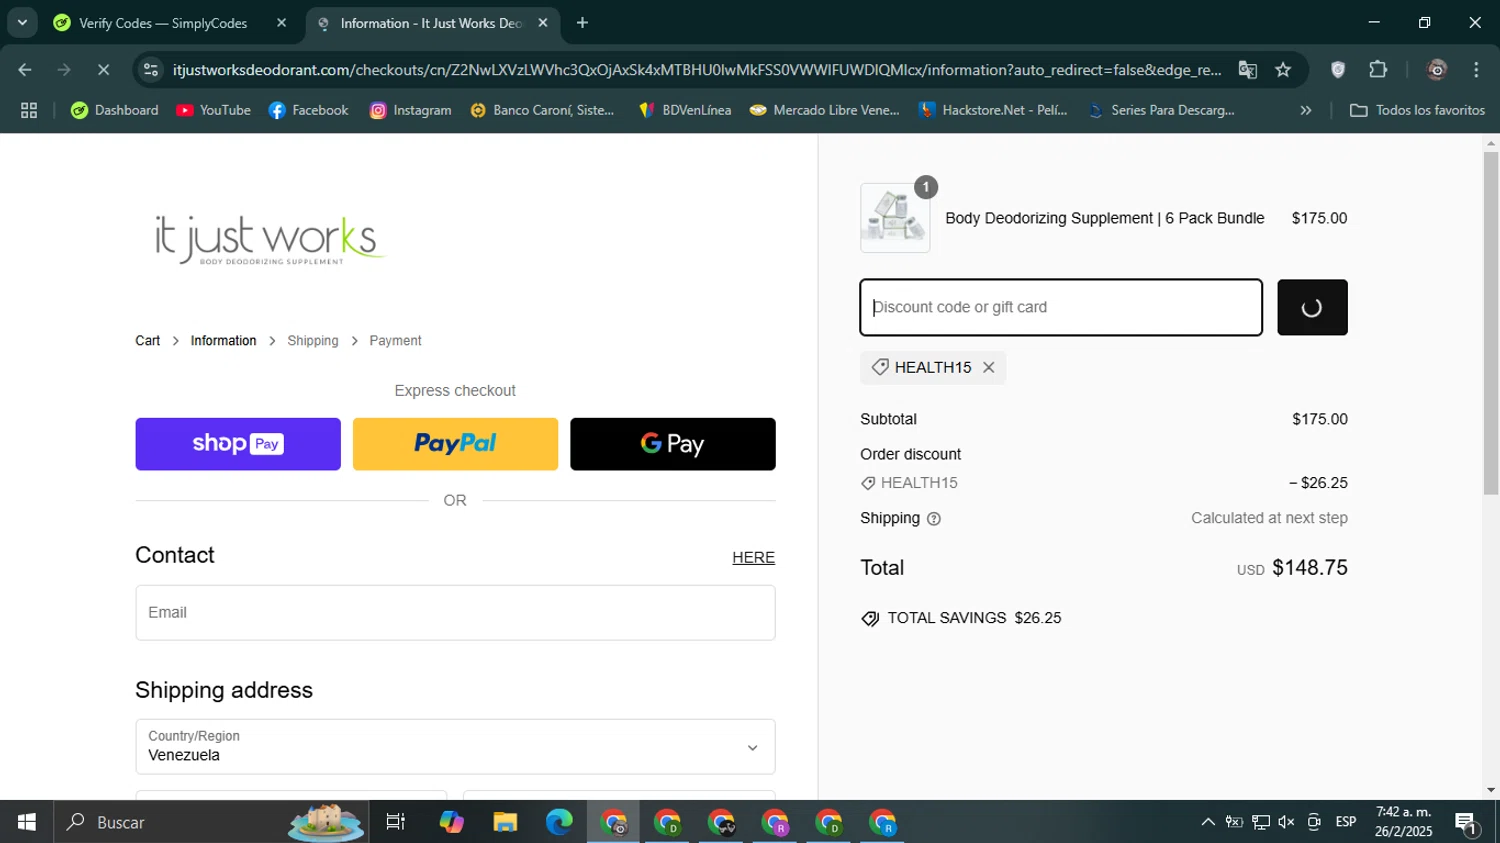
Task: Open the network tray icon
Action: 1260,822
